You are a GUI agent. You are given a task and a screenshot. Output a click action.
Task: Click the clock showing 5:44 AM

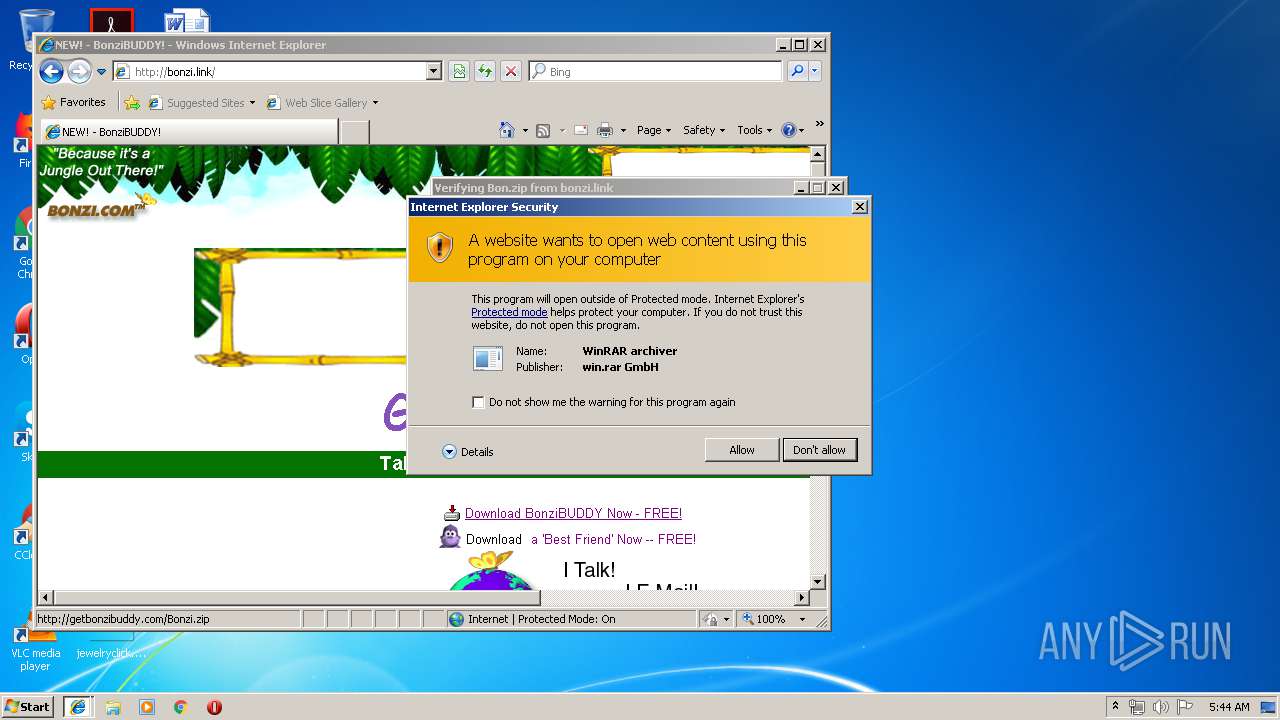pyautogui.click(x=1229, y=707)
